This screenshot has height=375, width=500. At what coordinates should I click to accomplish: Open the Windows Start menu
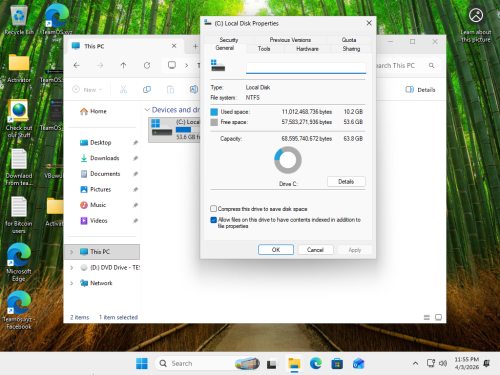(x=142, y=363)
